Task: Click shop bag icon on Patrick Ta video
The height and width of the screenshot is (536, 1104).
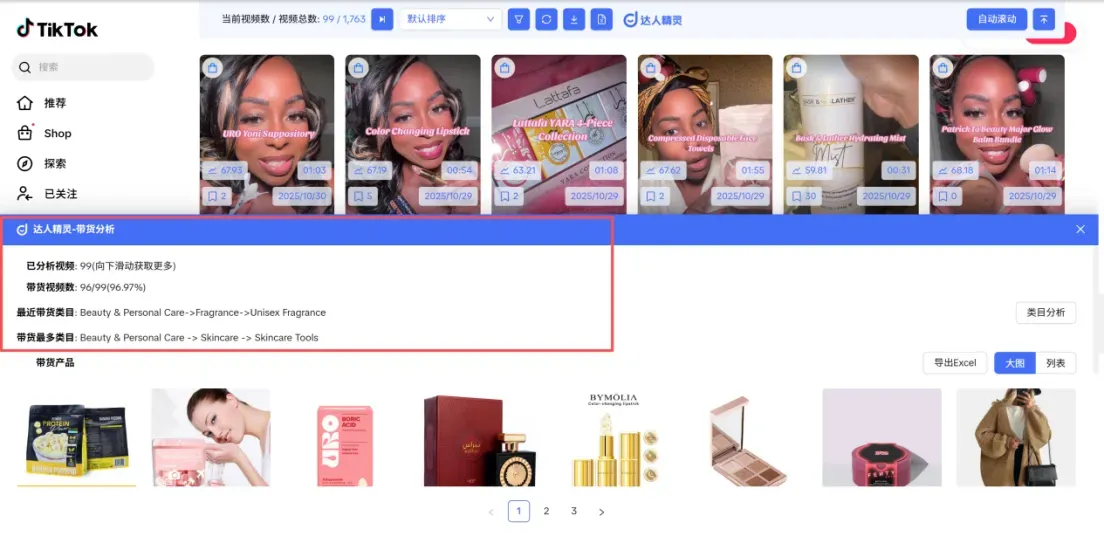Action: tap(943, 68)
